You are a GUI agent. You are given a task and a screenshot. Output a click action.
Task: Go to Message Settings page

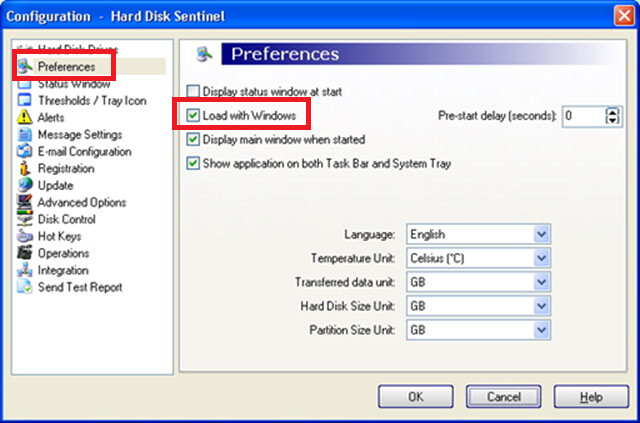pos(80,134)
